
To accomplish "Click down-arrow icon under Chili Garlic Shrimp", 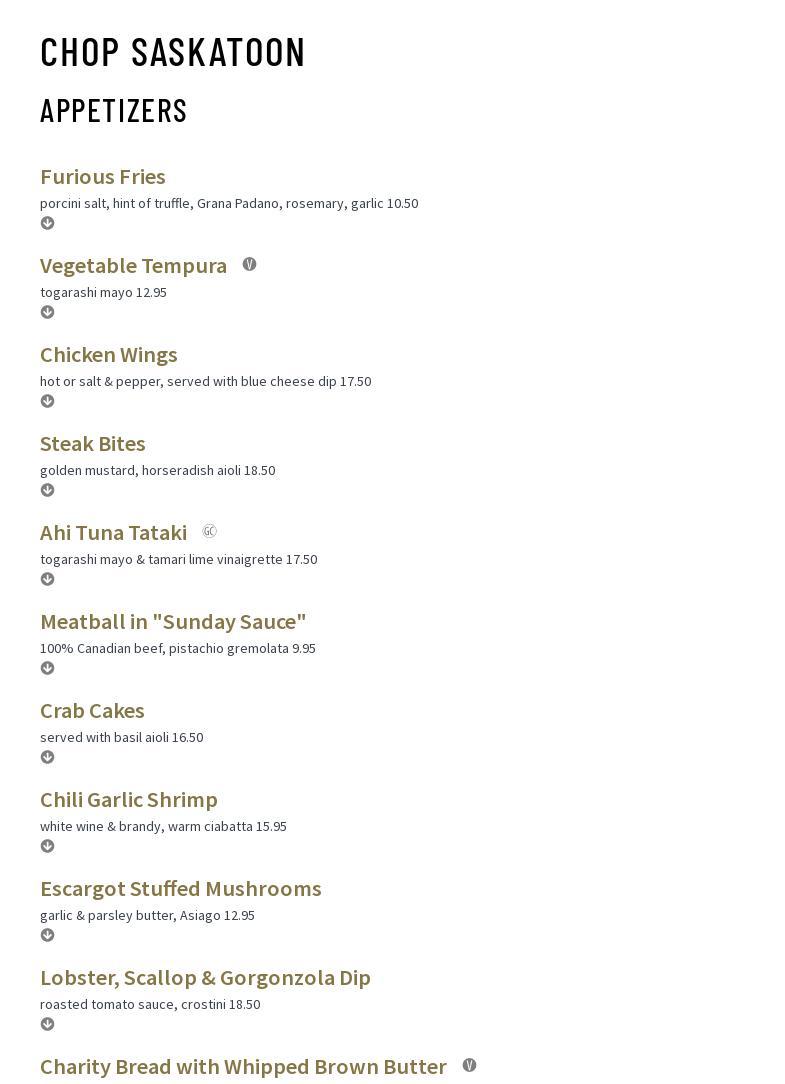I will pos(47,846).
